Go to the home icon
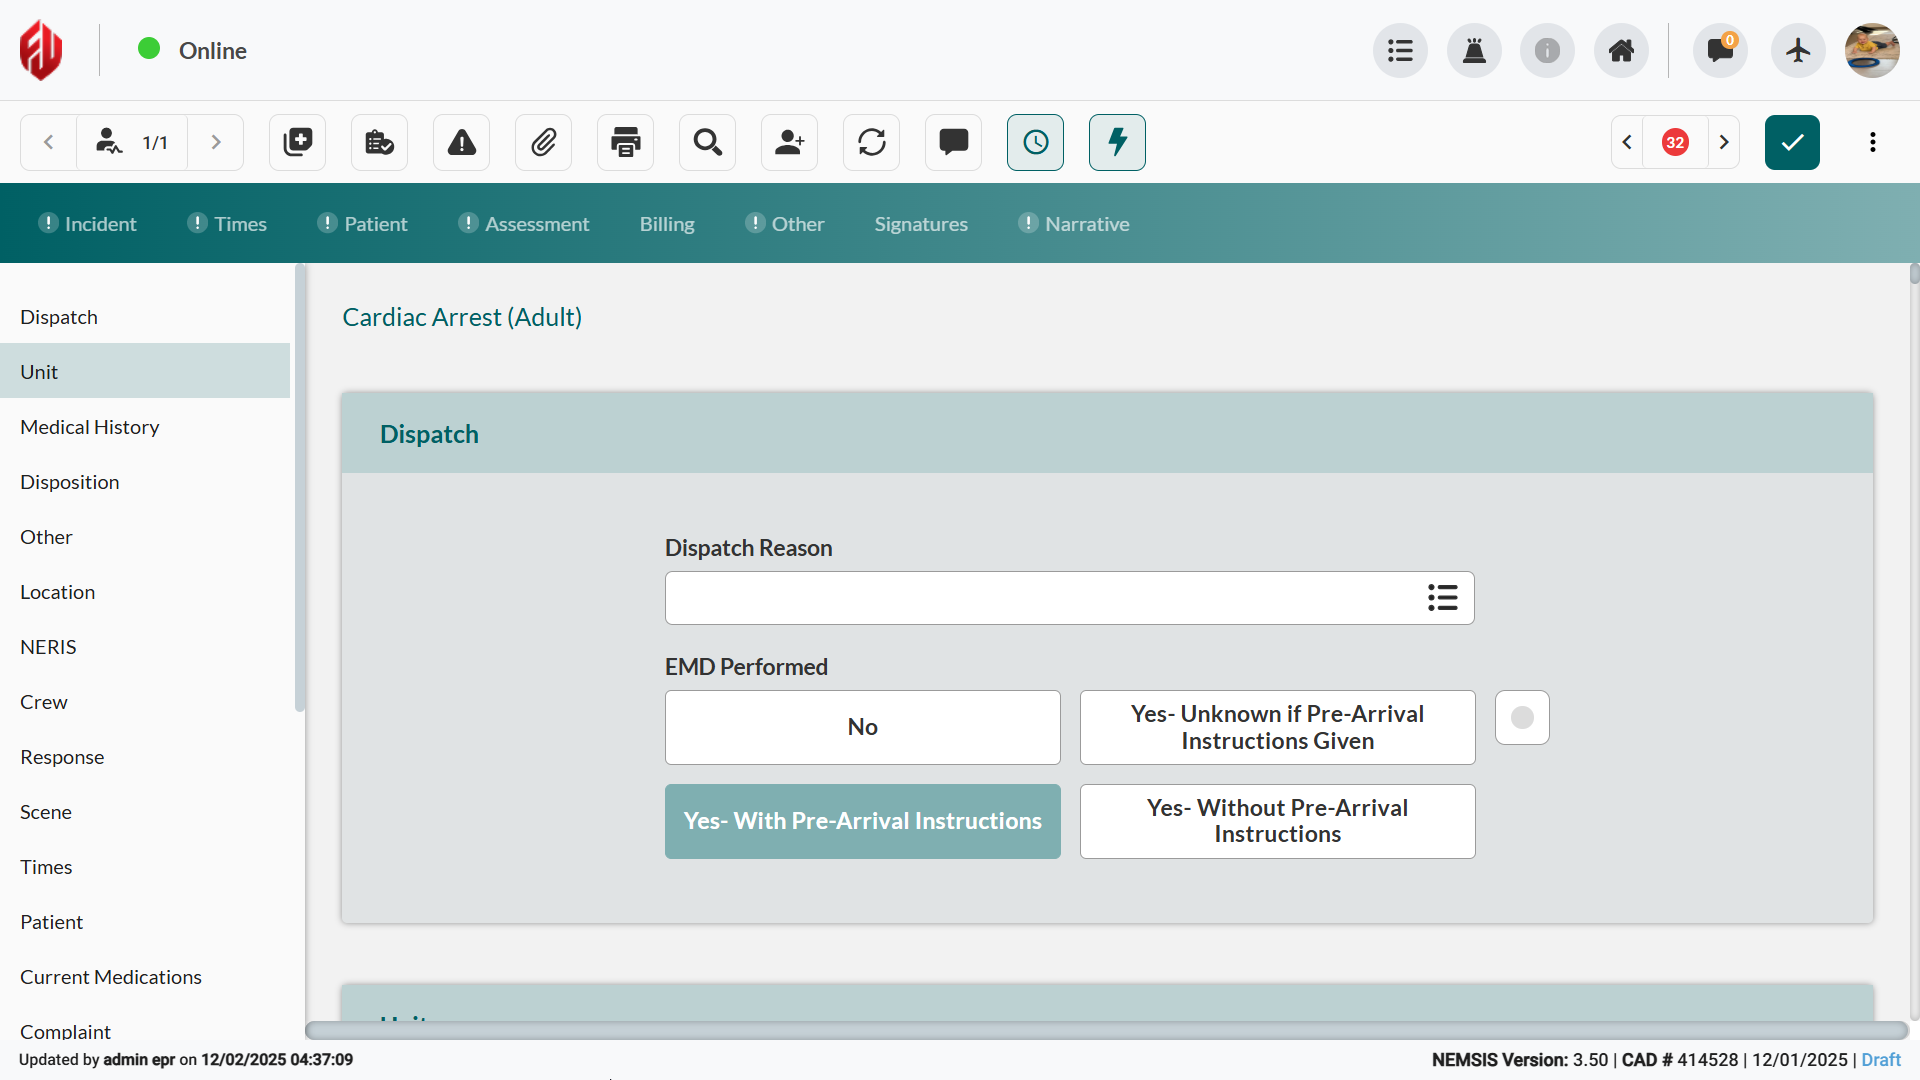1920x1080 pixels. (1621, 50)
